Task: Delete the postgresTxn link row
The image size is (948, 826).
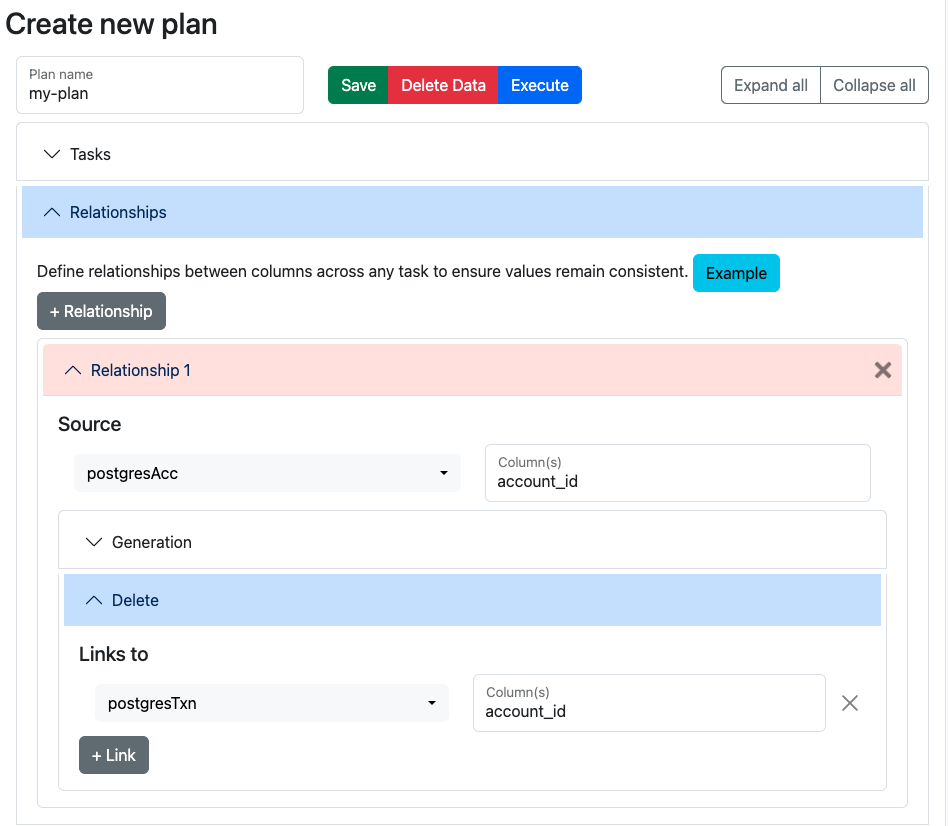Action: 849,703
